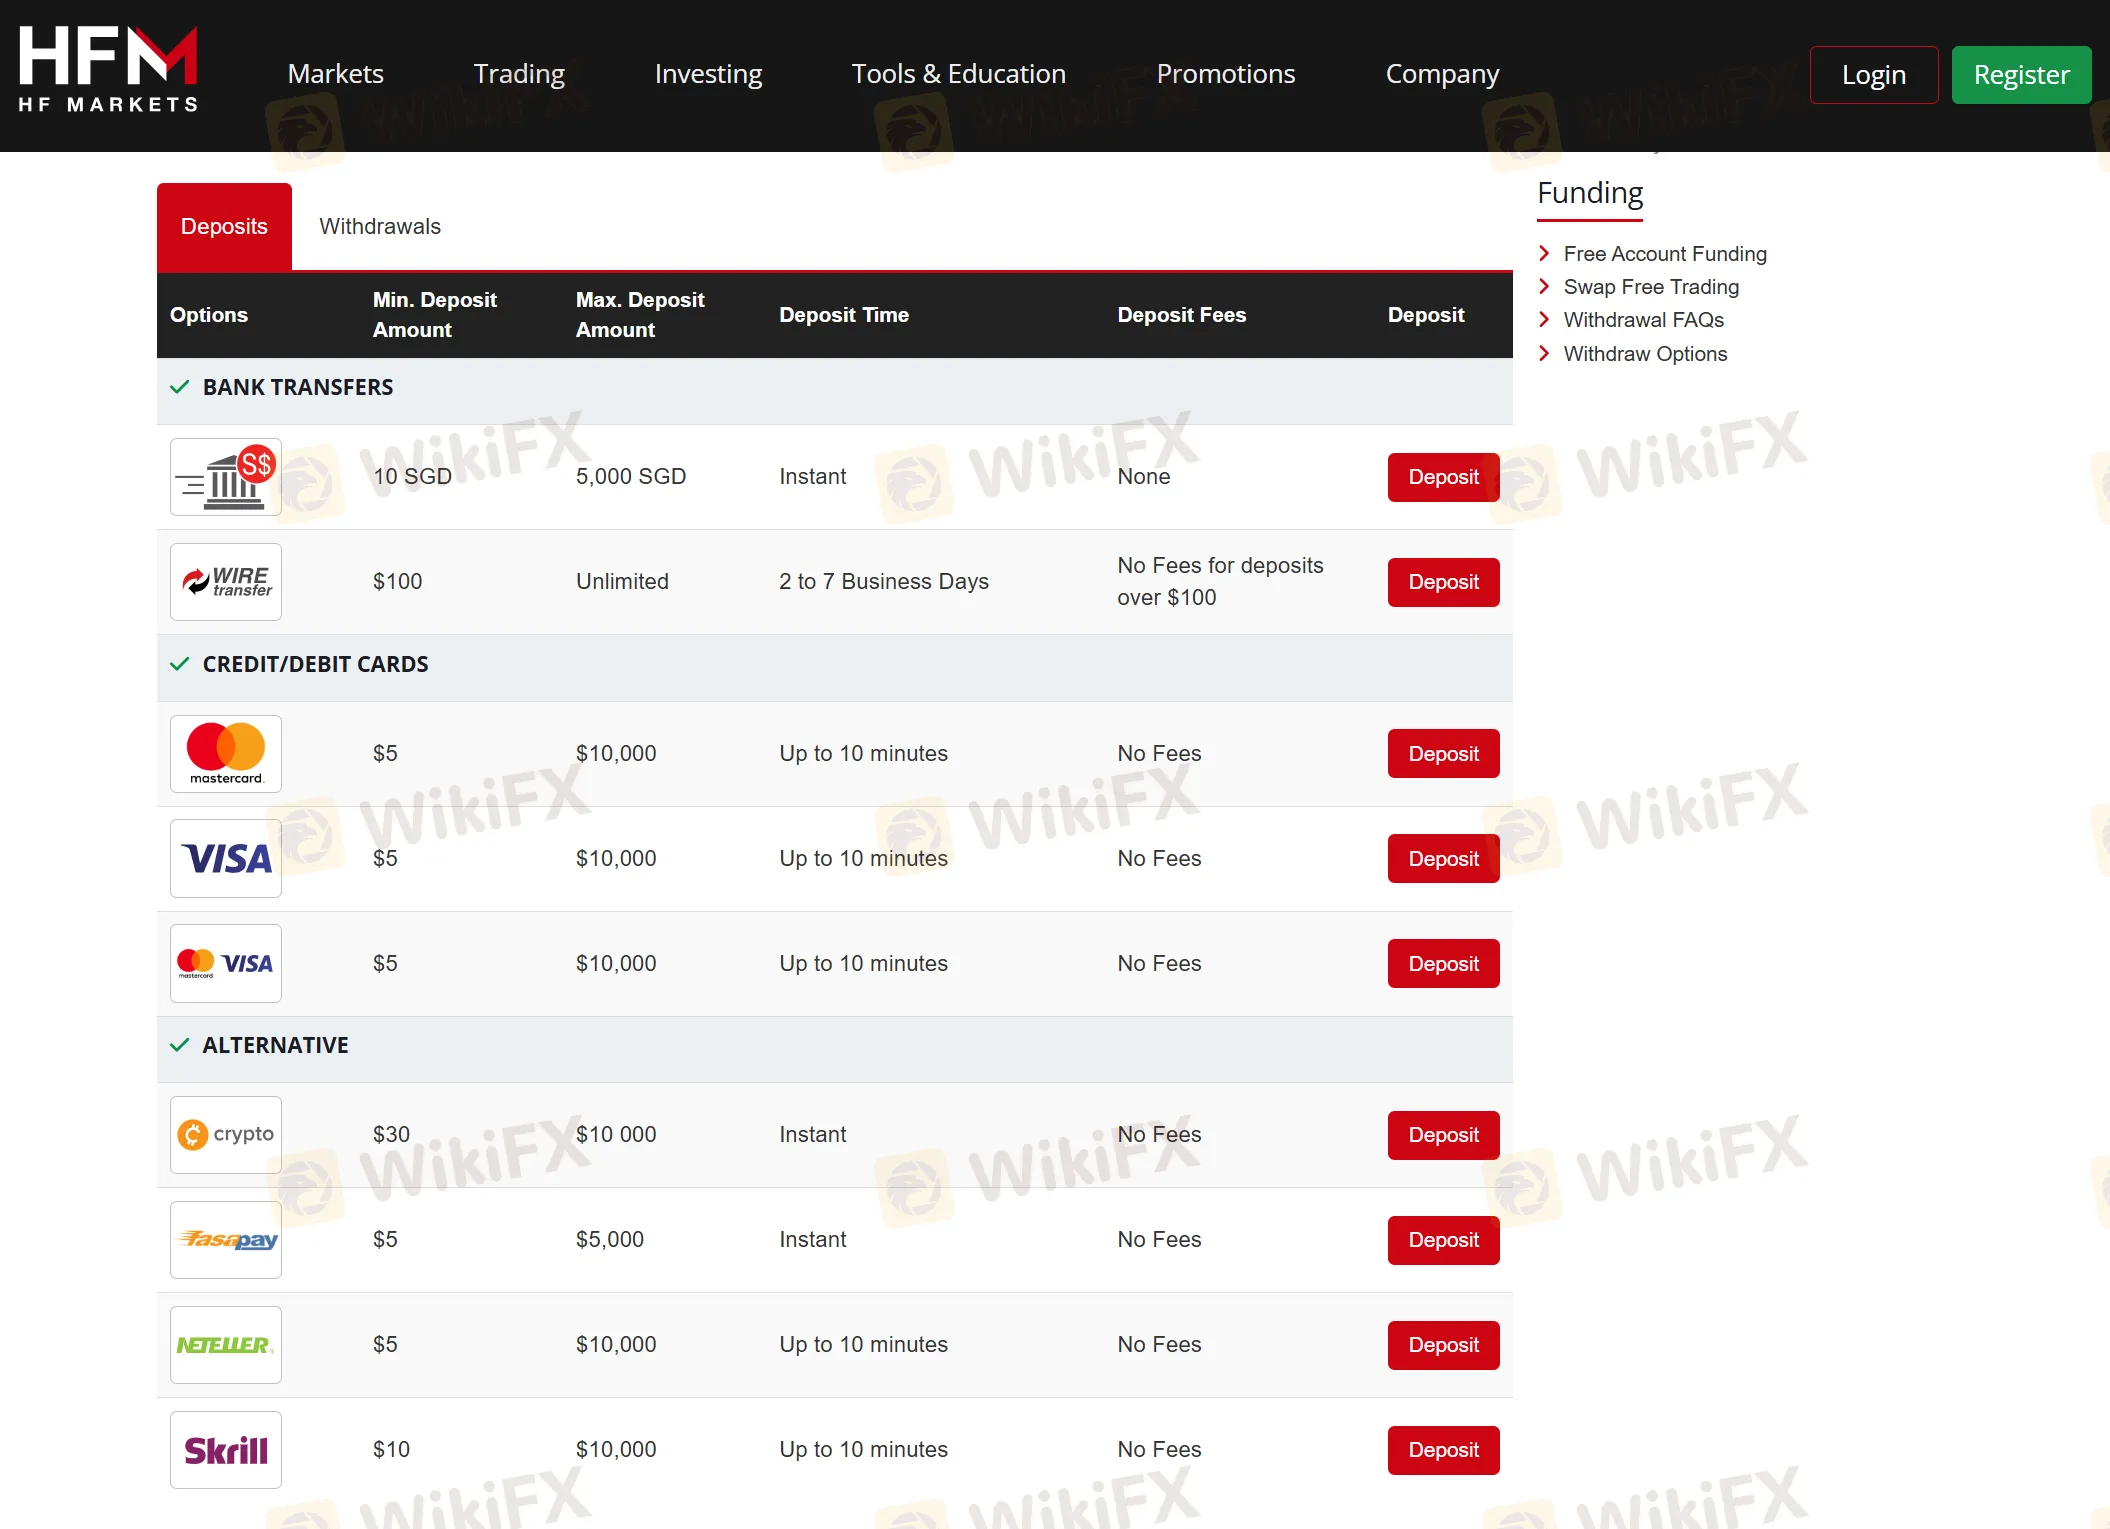Collapse the Alternative section header
The height and width of the screenshot is (1529, 2110).
pyautogui.click(x=275, y=1046)
